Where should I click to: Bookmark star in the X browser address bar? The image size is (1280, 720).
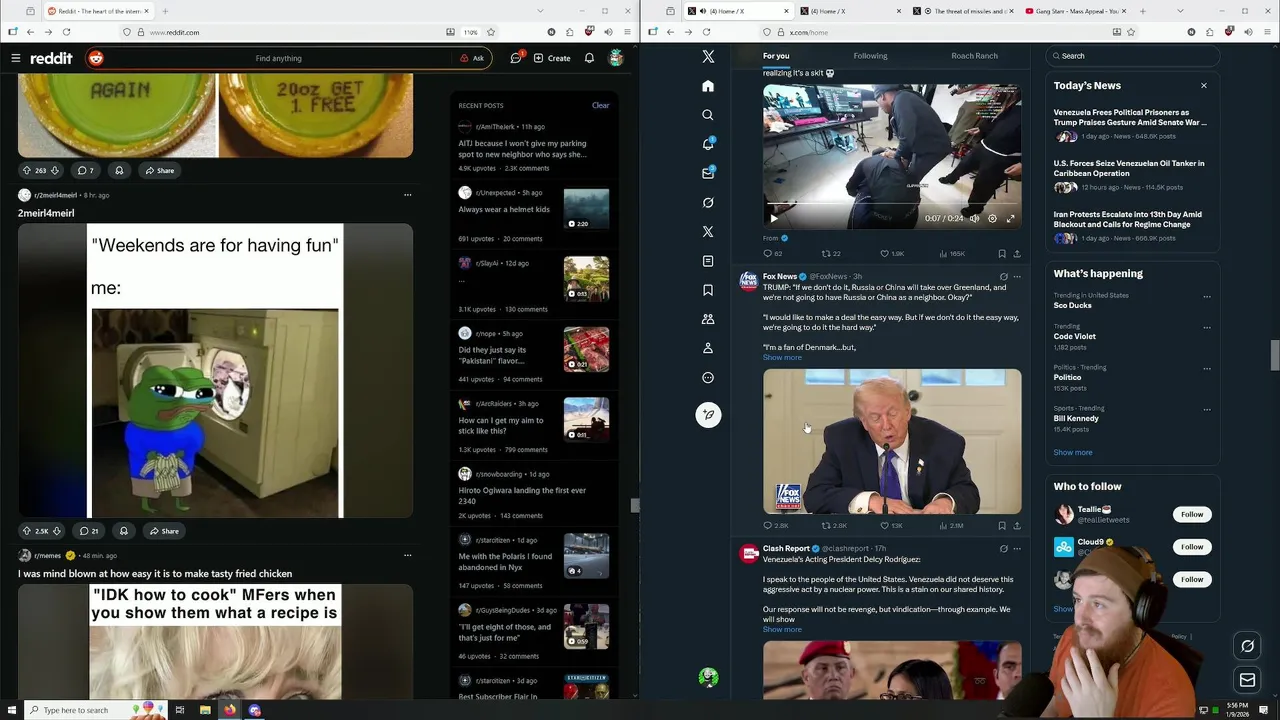[x=1133, y=32]
